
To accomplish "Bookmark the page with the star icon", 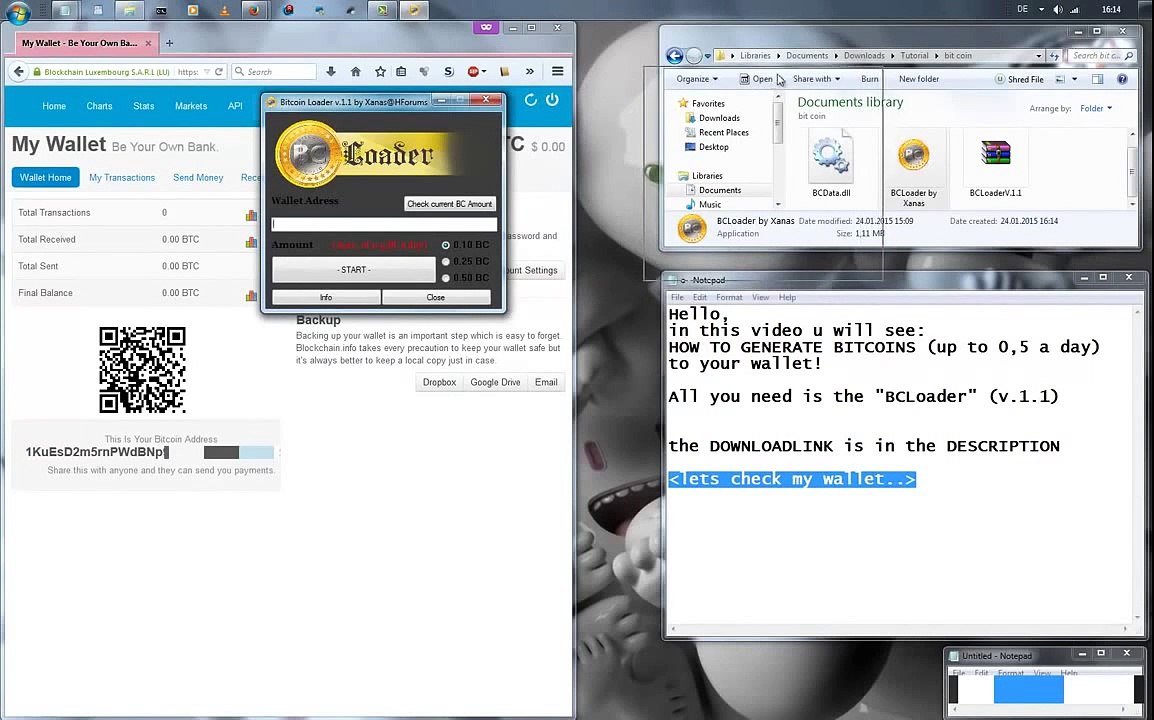I will pos(380,71).
